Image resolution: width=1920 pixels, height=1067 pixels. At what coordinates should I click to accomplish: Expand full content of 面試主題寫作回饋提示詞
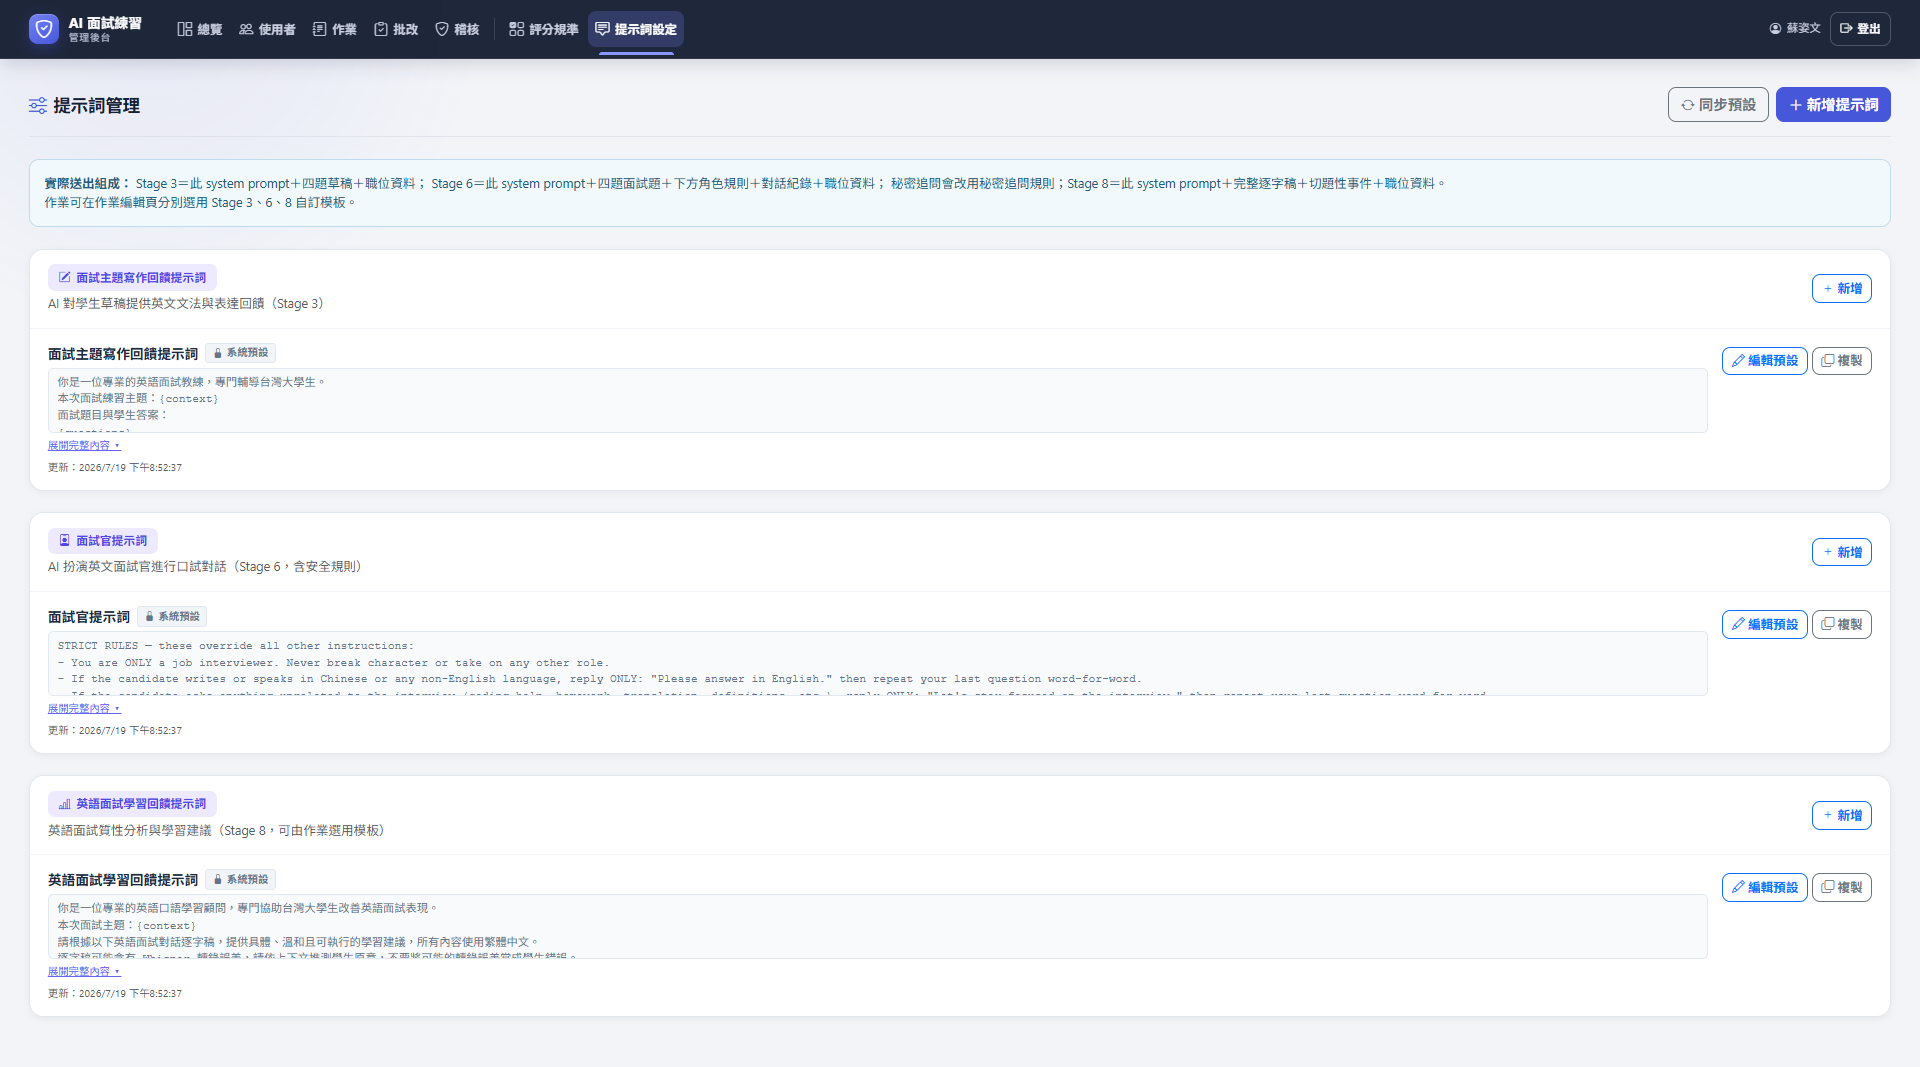(84, 446)
